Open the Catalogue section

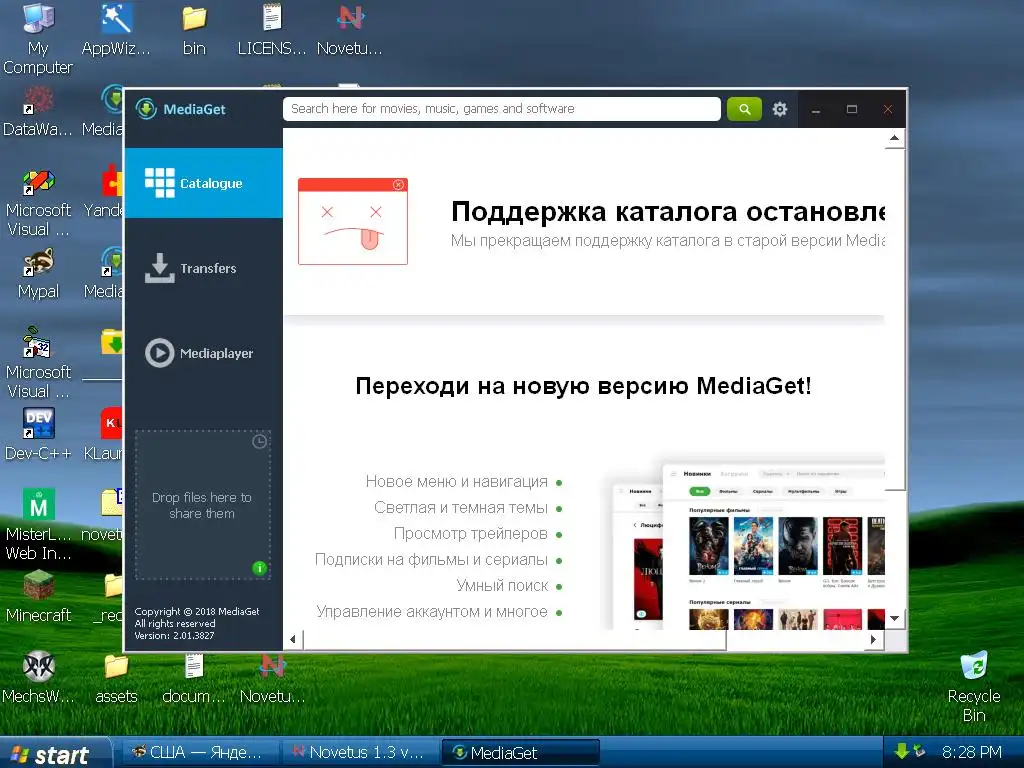point(203,183)
